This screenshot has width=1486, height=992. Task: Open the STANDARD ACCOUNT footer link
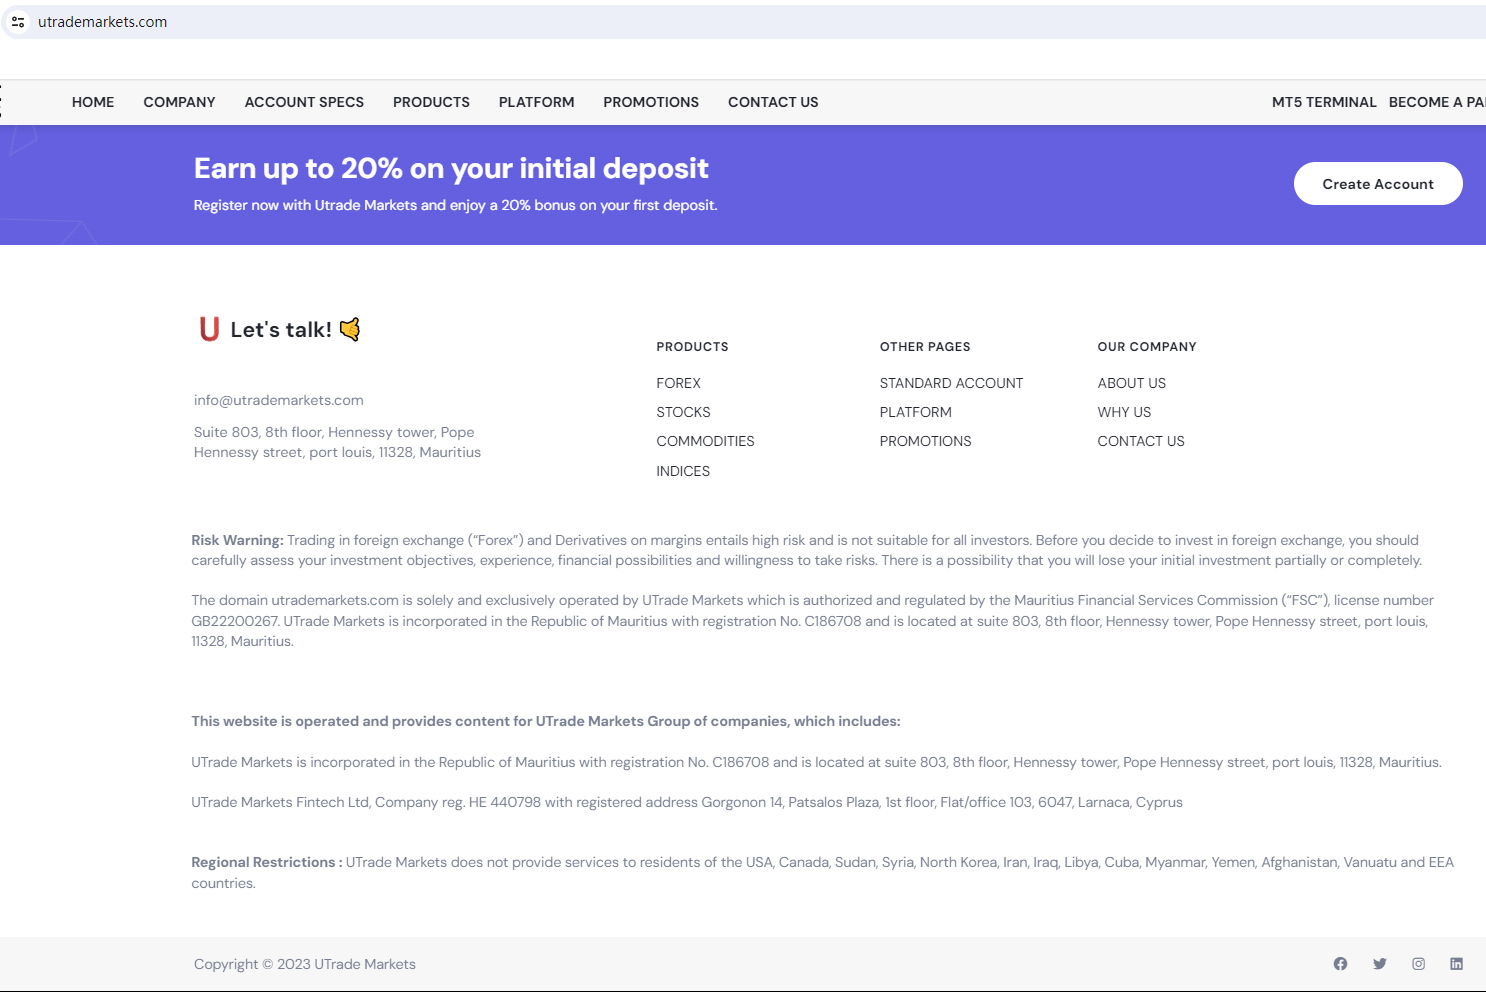tap(951, 383)
